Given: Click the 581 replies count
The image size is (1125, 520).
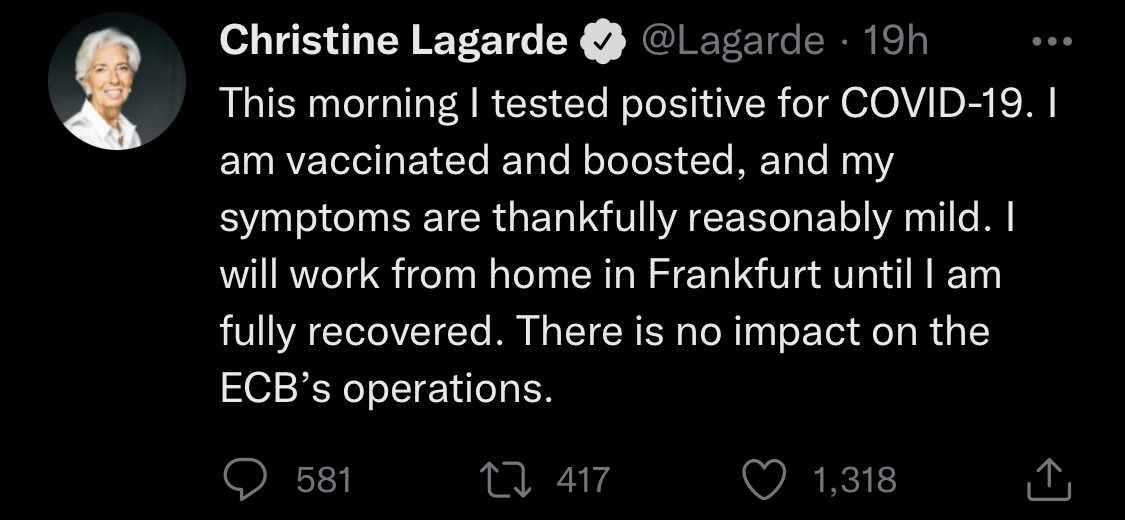Looking at the screenshot, I should [325, 480].
